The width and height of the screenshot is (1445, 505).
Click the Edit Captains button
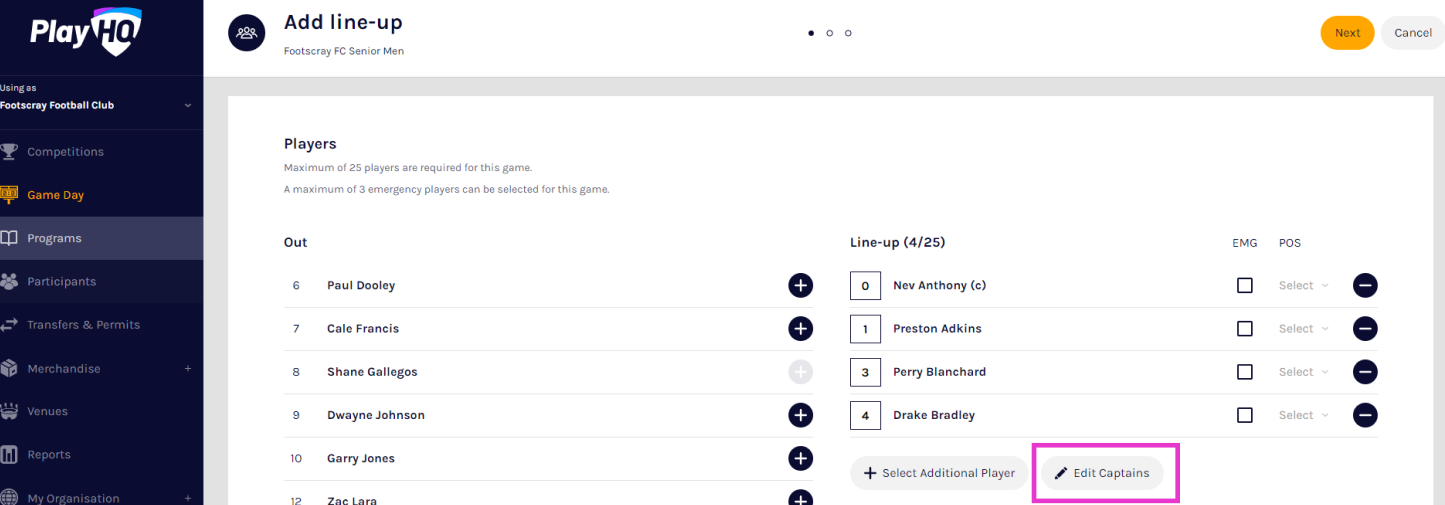pos(1102,473)
